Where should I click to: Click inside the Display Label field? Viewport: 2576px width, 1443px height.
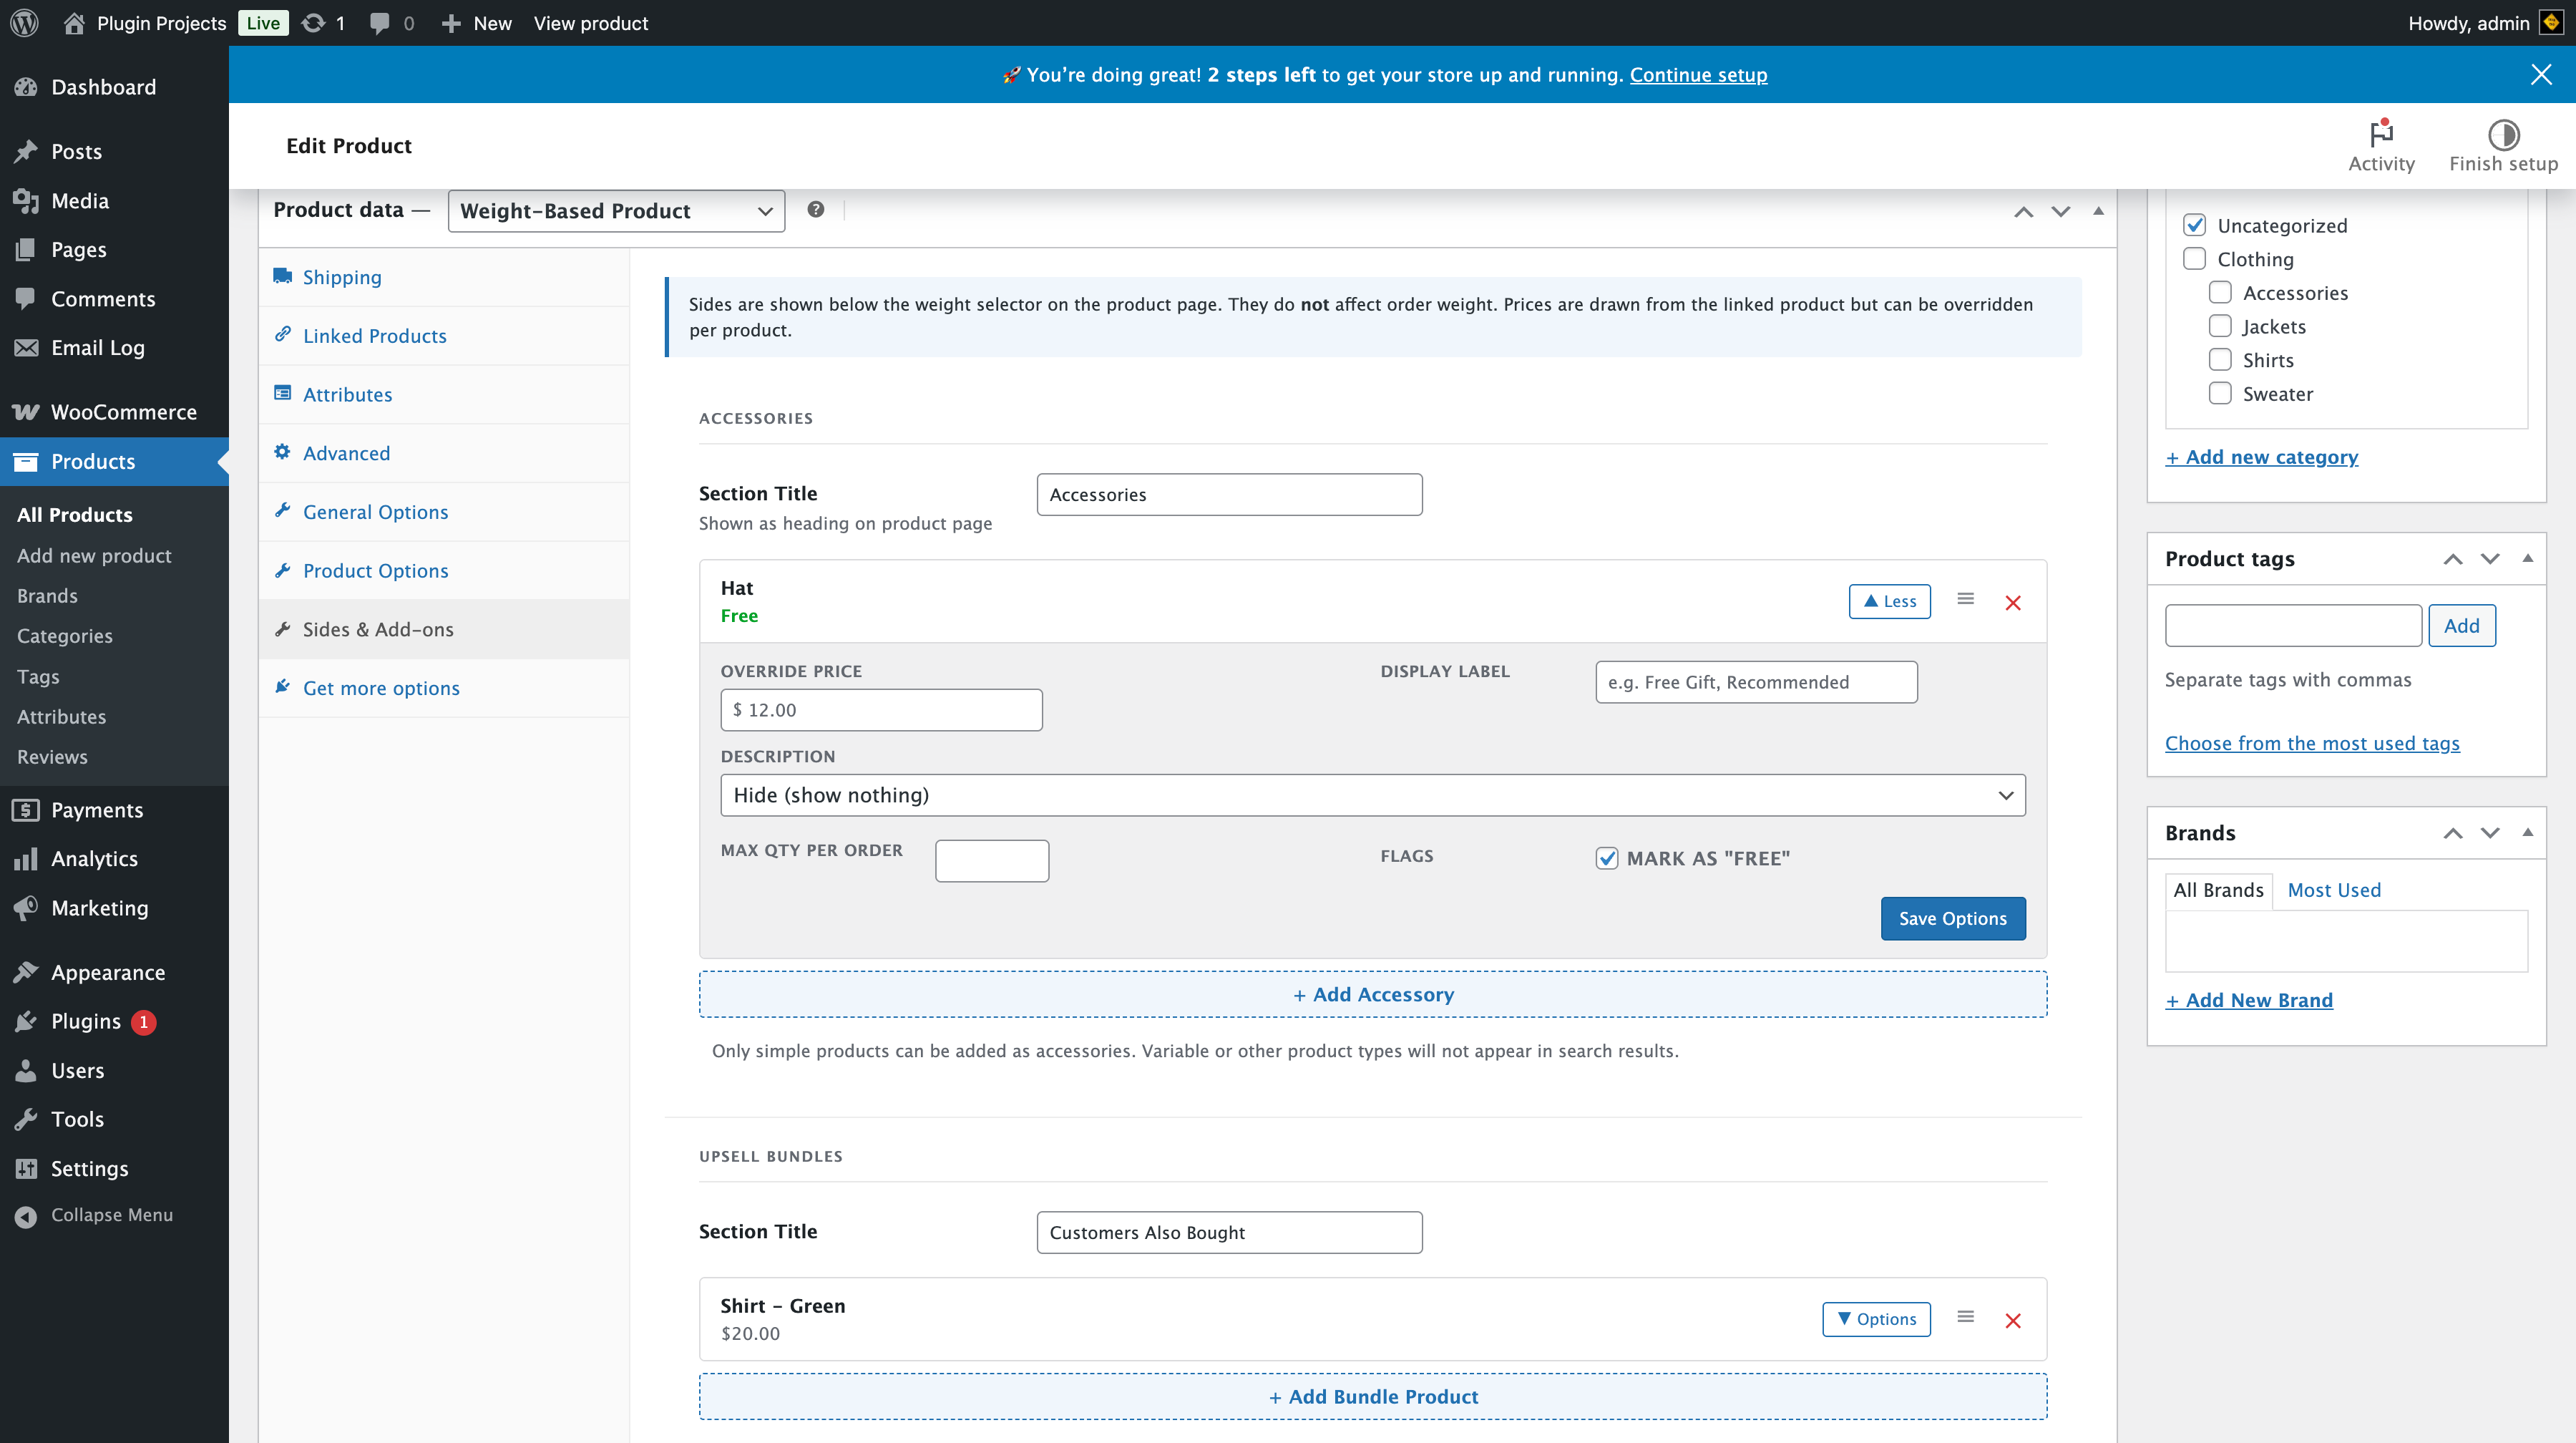coord(1755,681)
